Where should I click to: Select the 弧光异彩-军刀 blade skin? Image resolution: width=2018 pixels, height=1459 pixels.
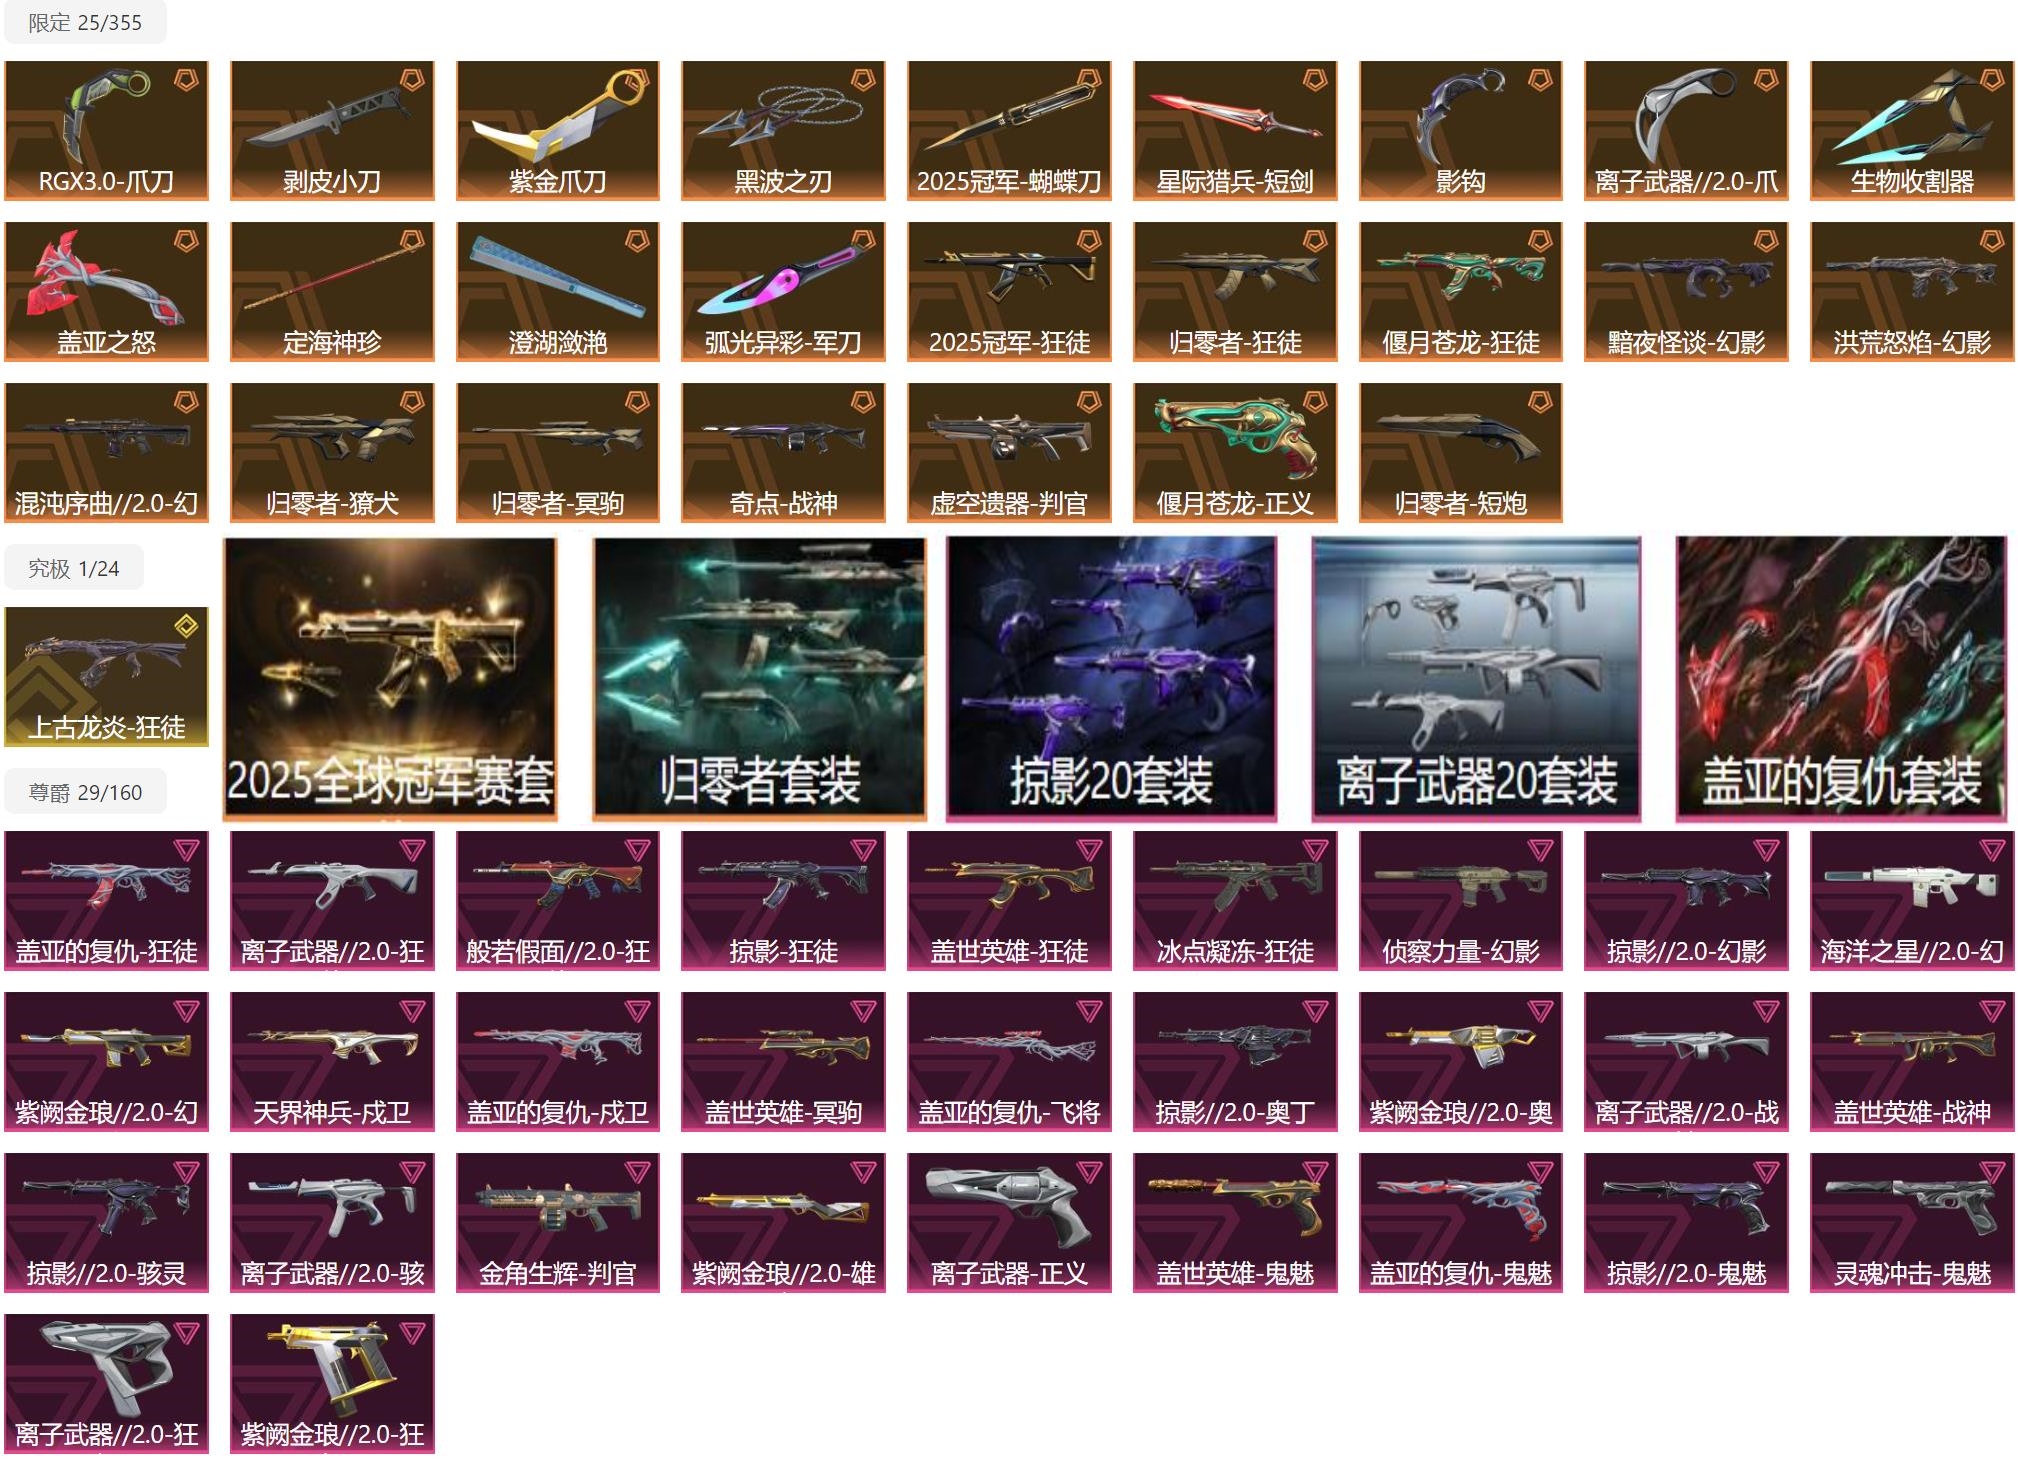(783, 291)
